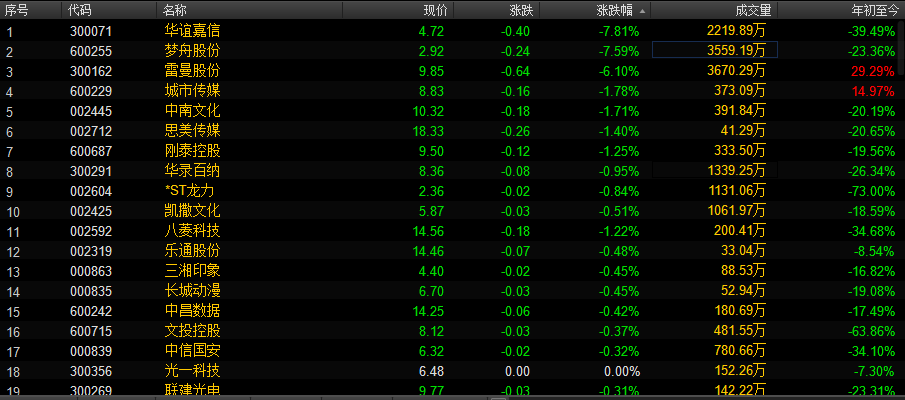Screen dimensions: 905x400
Task: Click the *ST龙力 stock name
Action: pos(189,191)
